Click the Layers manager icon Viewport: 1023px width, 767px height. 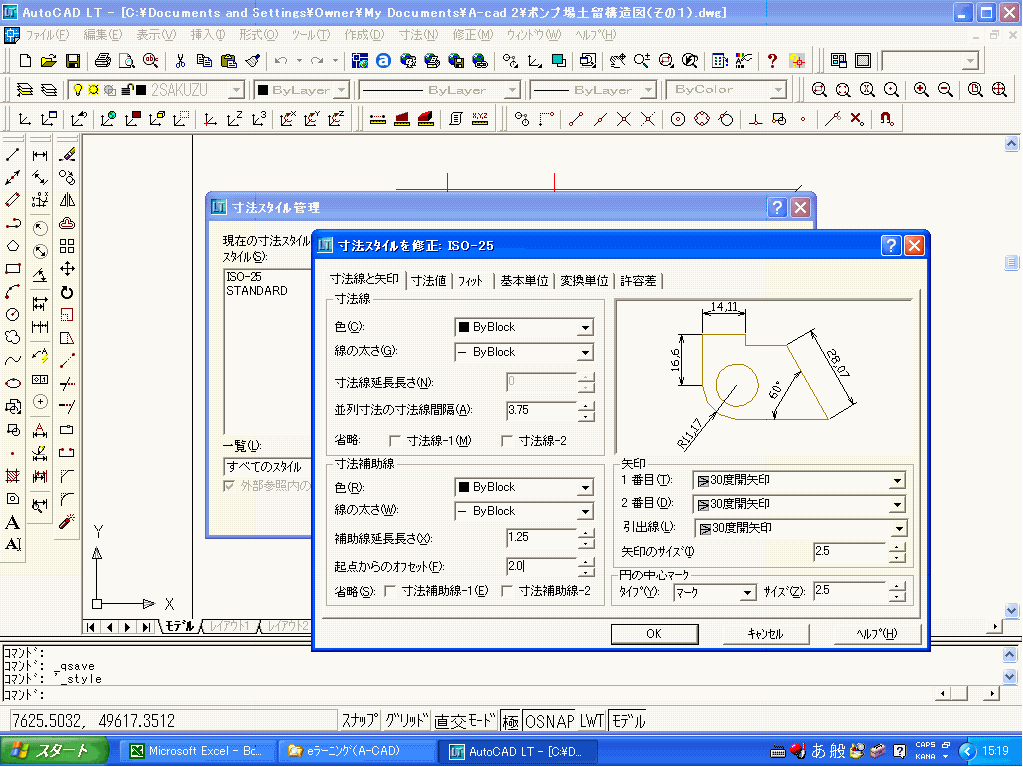[24, 89]
